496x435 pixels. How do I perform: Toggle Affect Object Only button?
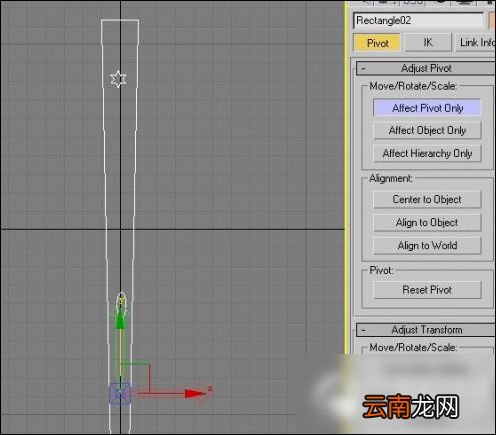[x=427, y=130]
